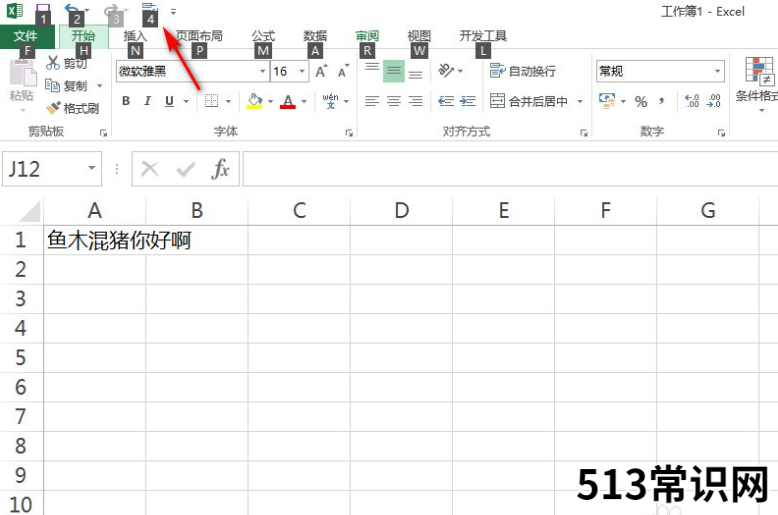Apply red font color
The height and width of the screenshot is (515, 778).
[288, 101]
